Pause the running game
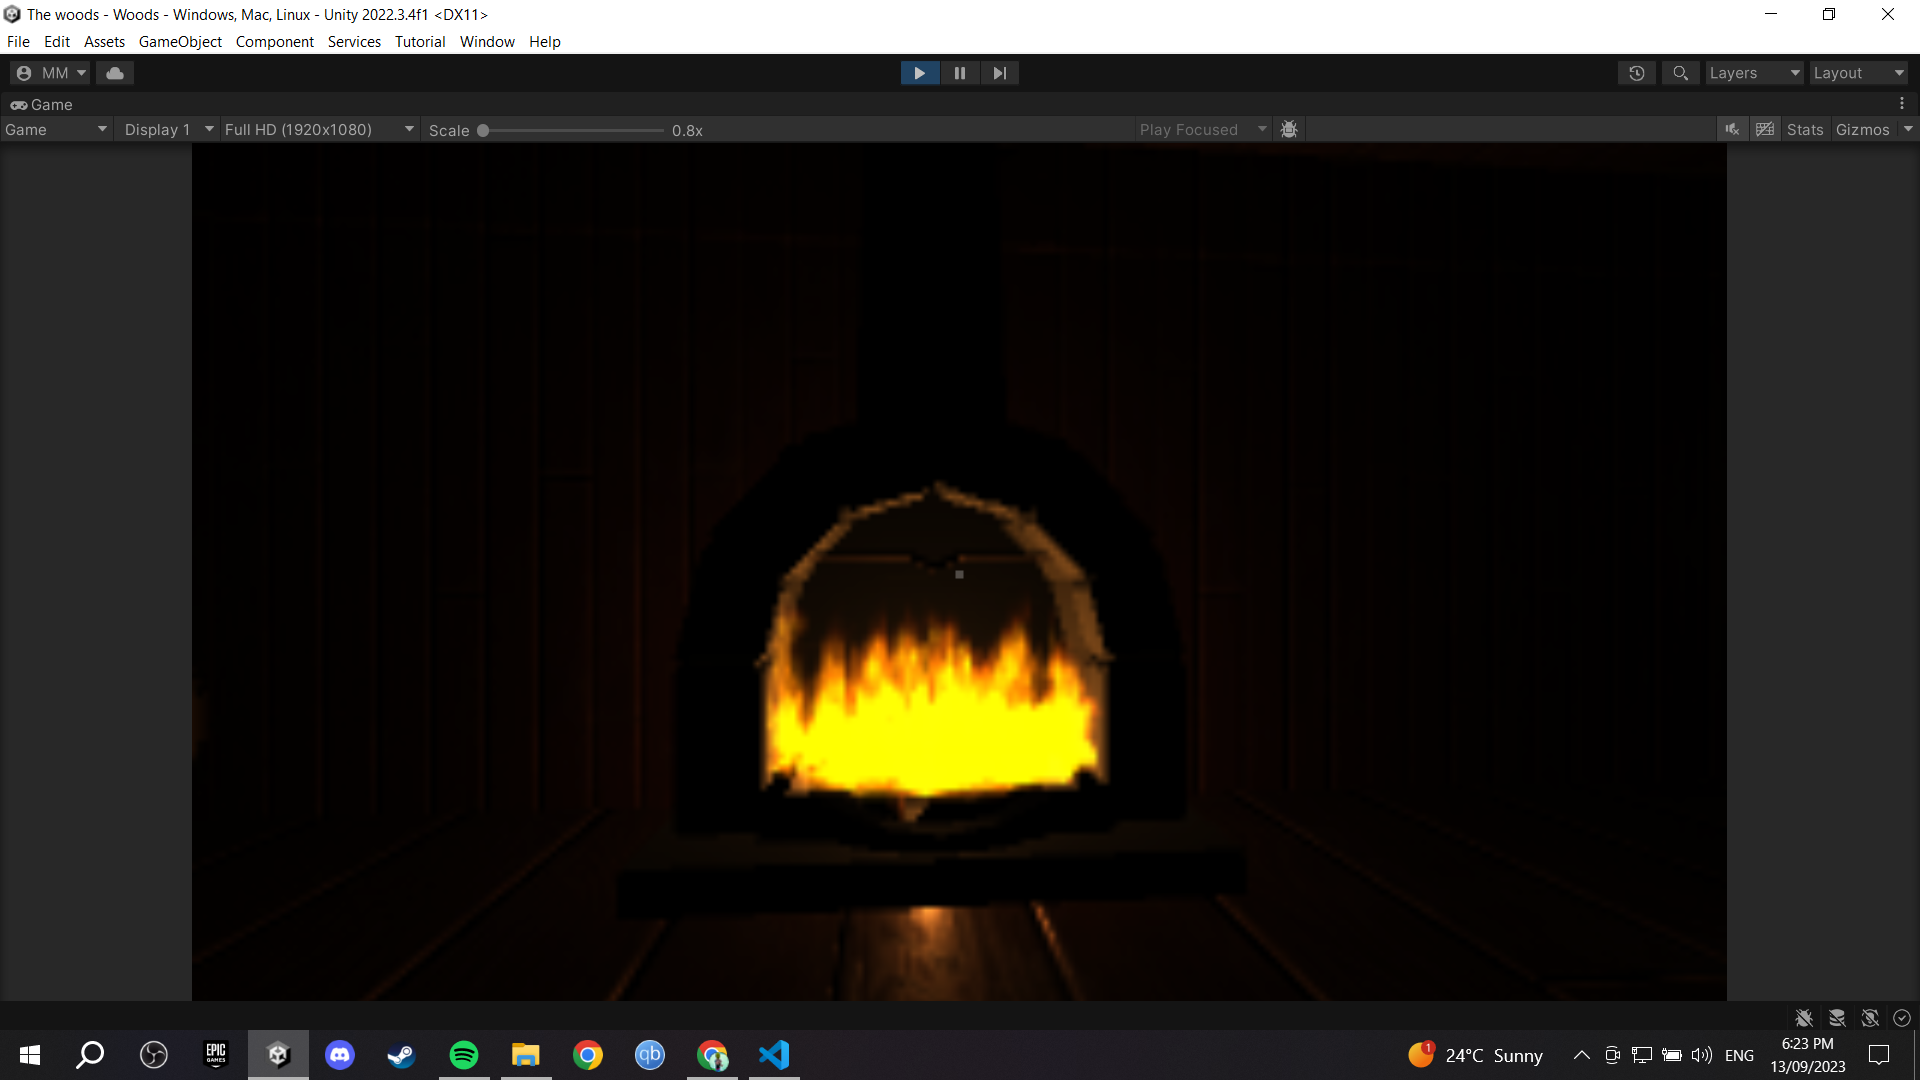Viewport: 1920px width, 1080px height. pyautogui.click(x=960, y=73)
